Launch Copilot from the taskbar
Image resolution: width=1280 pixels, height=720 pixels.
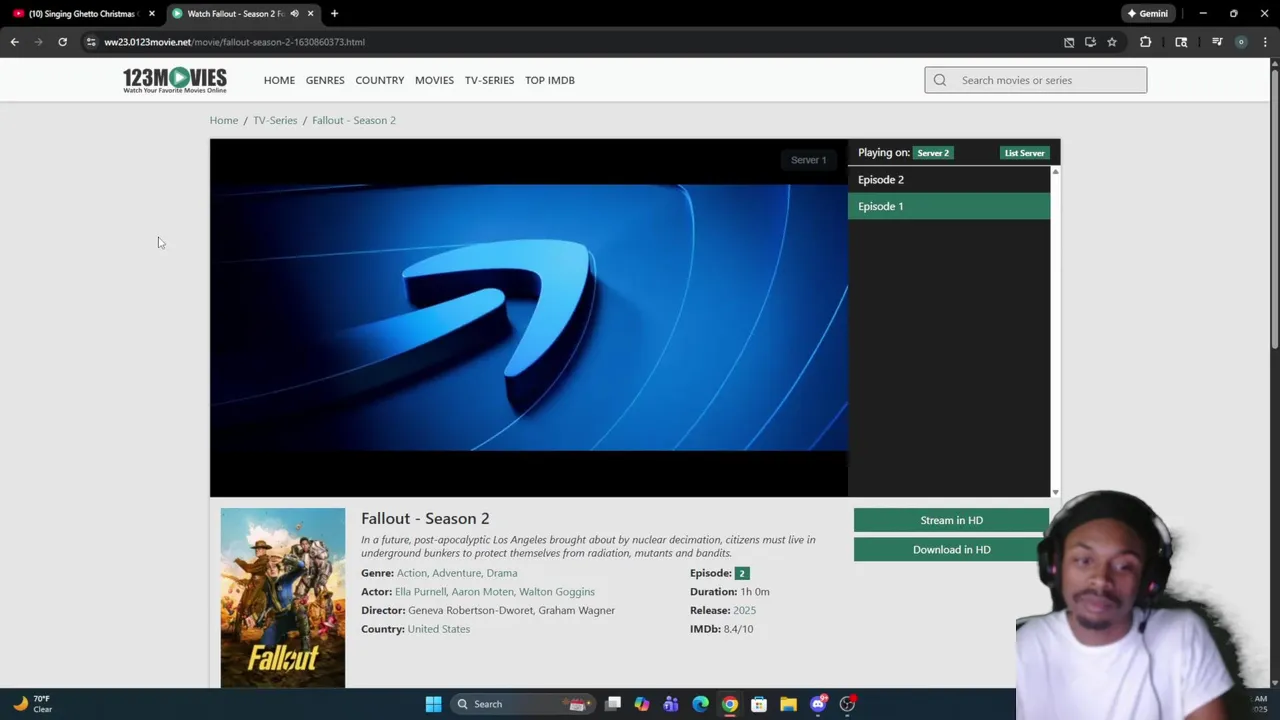[x=642, y=704]
